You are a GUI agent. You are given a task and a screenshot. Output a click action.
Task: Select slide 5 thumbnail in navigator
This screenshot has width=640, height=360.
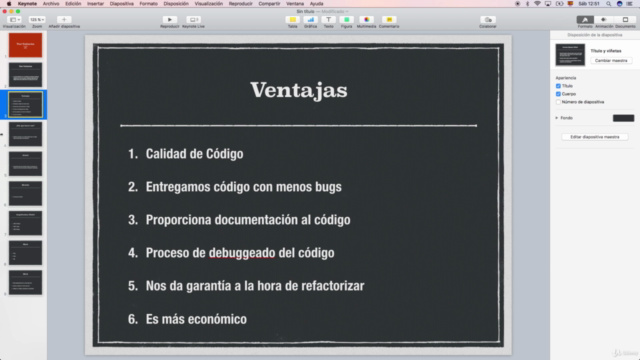[25, 164]
